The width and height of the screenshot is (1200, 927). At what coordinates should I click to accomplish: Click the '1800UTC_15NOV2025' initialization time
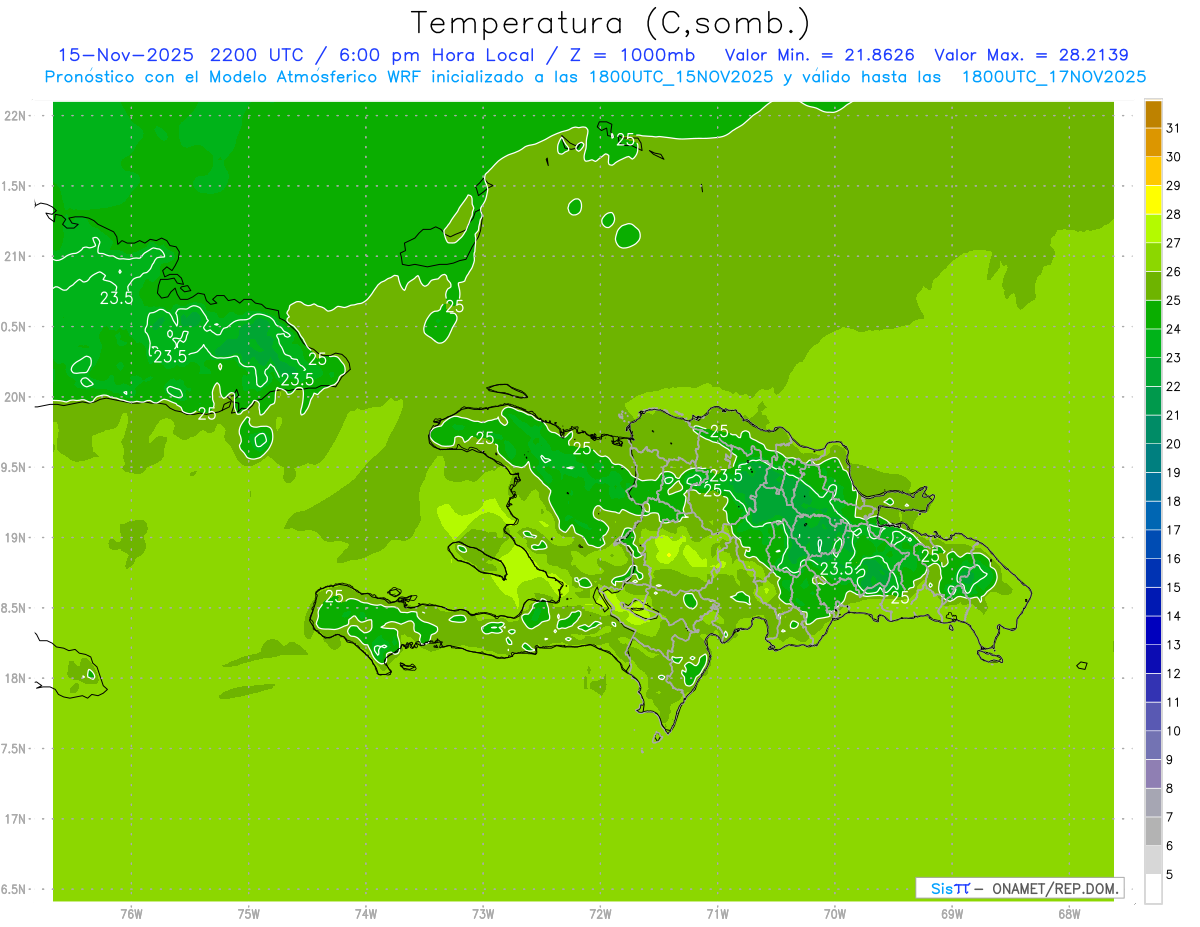pos(683,76)
